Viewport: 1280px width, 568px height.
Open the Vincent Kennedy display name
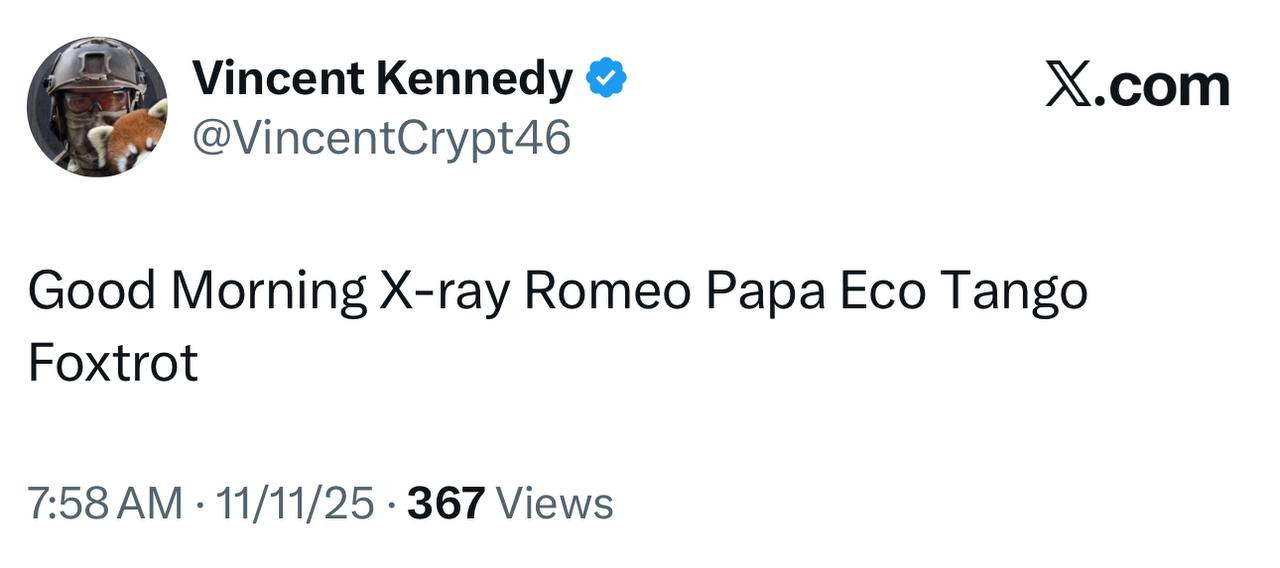[x=382, y=78]
